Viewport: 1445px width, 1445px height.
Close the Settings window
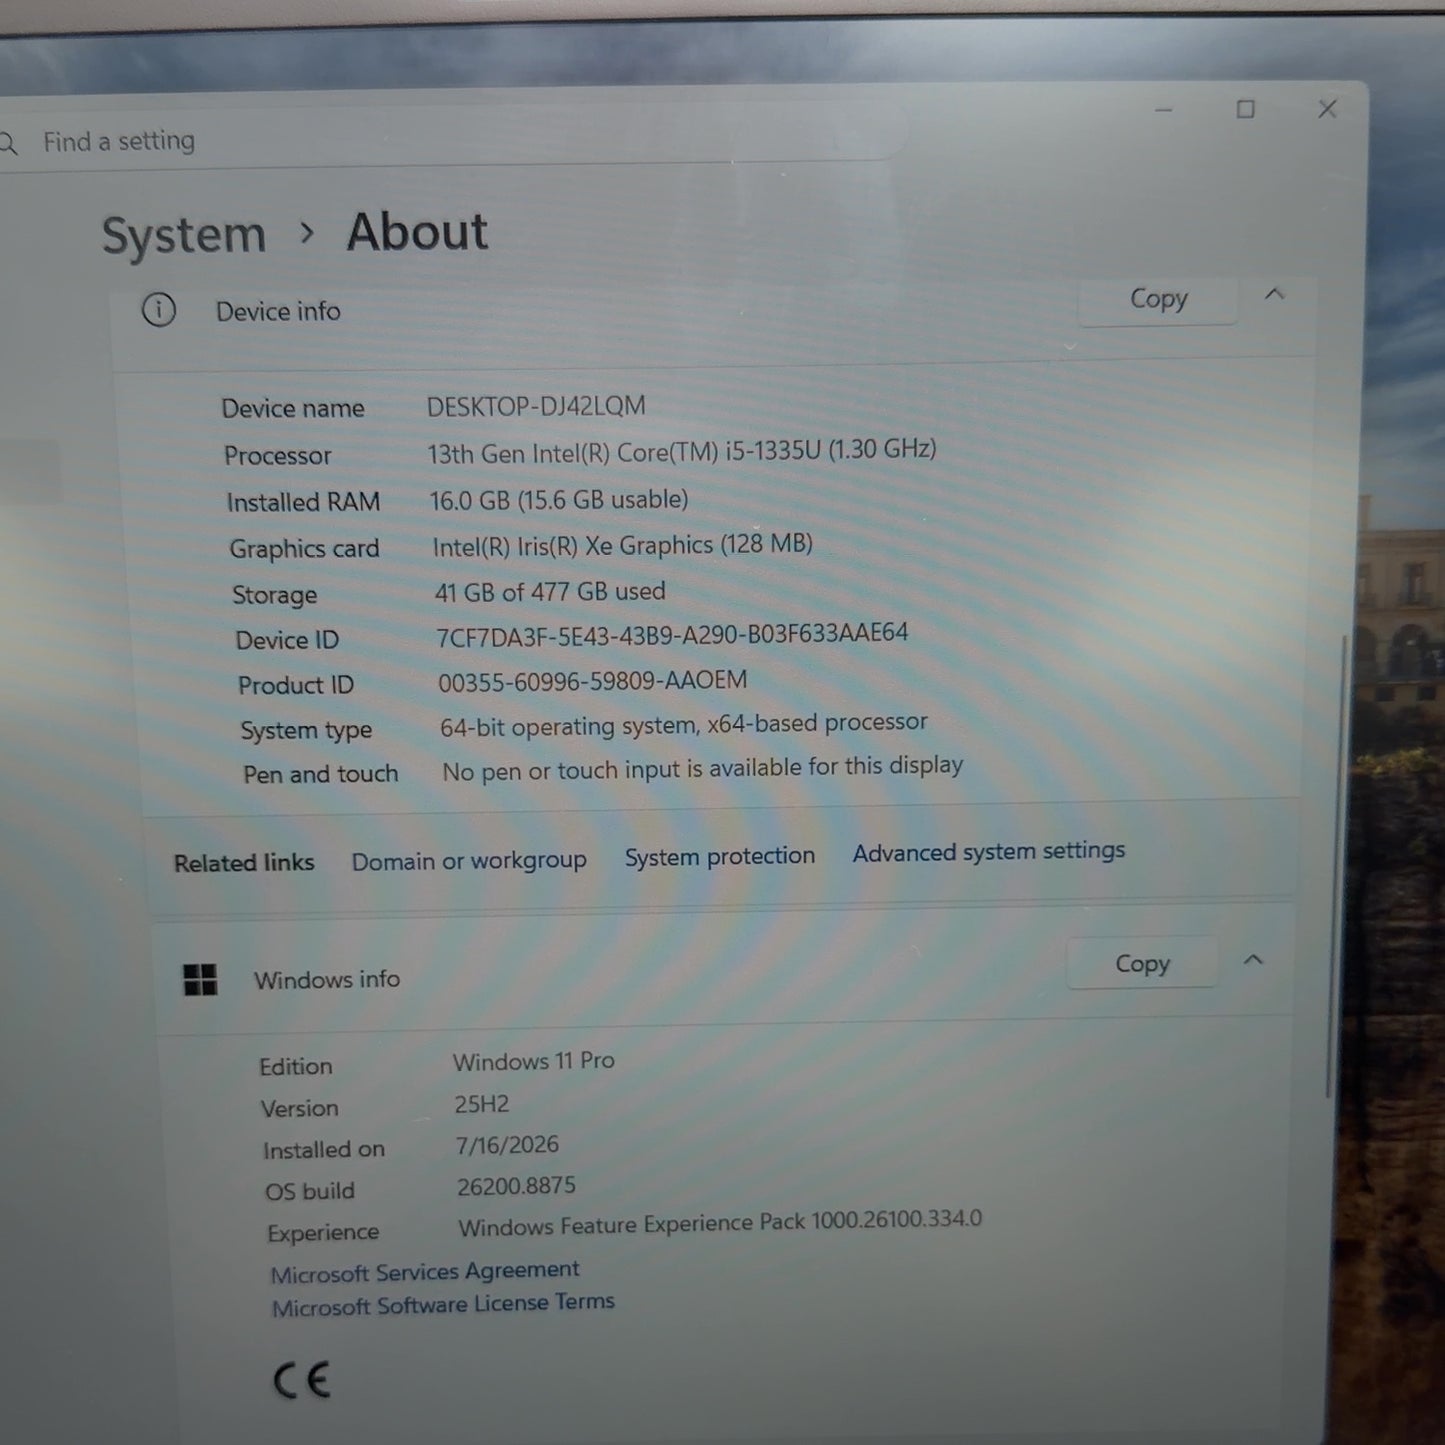pyautogui.click(x=1327, y=109)
